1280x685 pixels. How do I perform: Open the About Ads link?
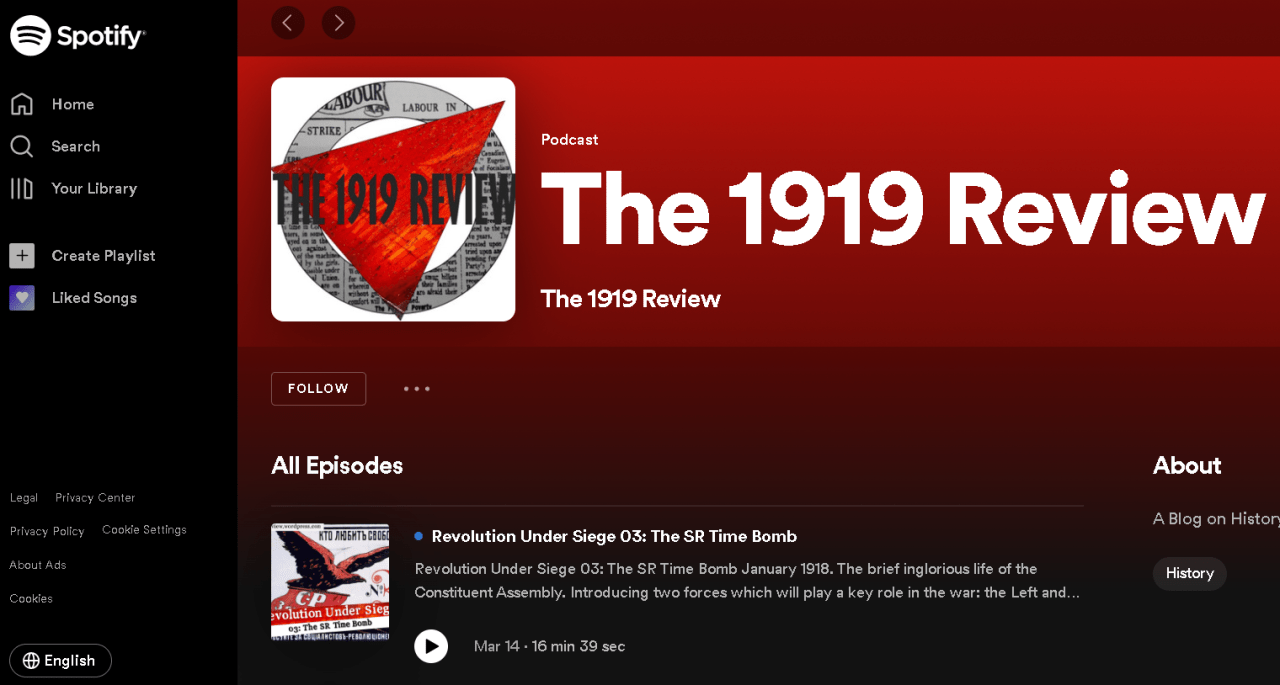[38, 565]
